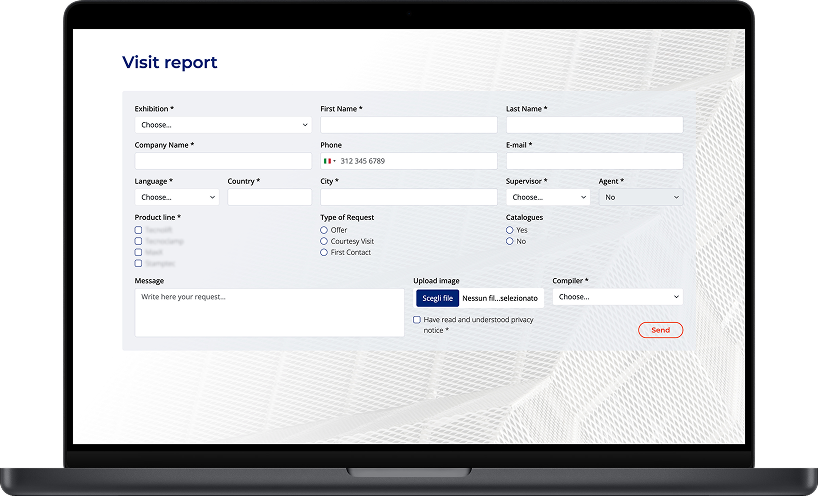Open the Supervisor dropdown
The image size is (818, 496).
click(x=548, y=197)
